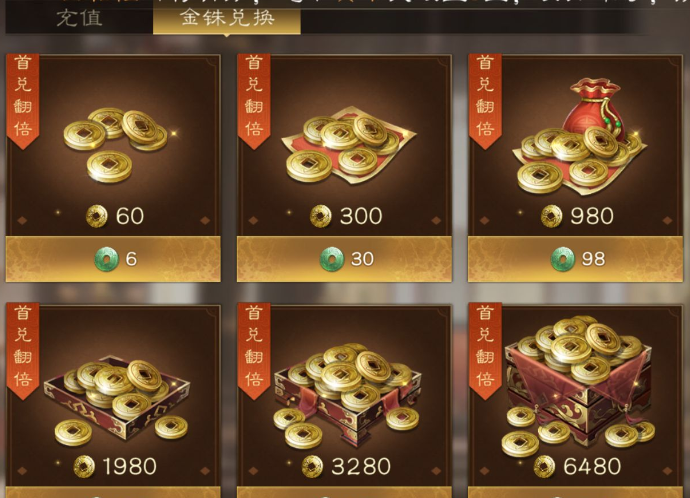The width and height of the screenshot is (690, 498).
Task: Select the 金铢兑换 tab
Action: (227, 19)
